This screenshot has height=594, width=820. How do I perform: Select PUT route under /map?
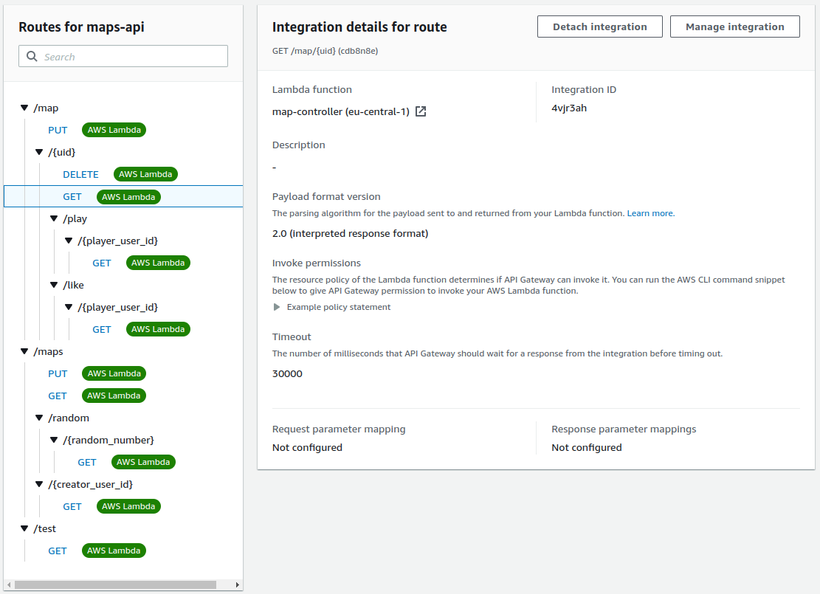click(58, 130)
